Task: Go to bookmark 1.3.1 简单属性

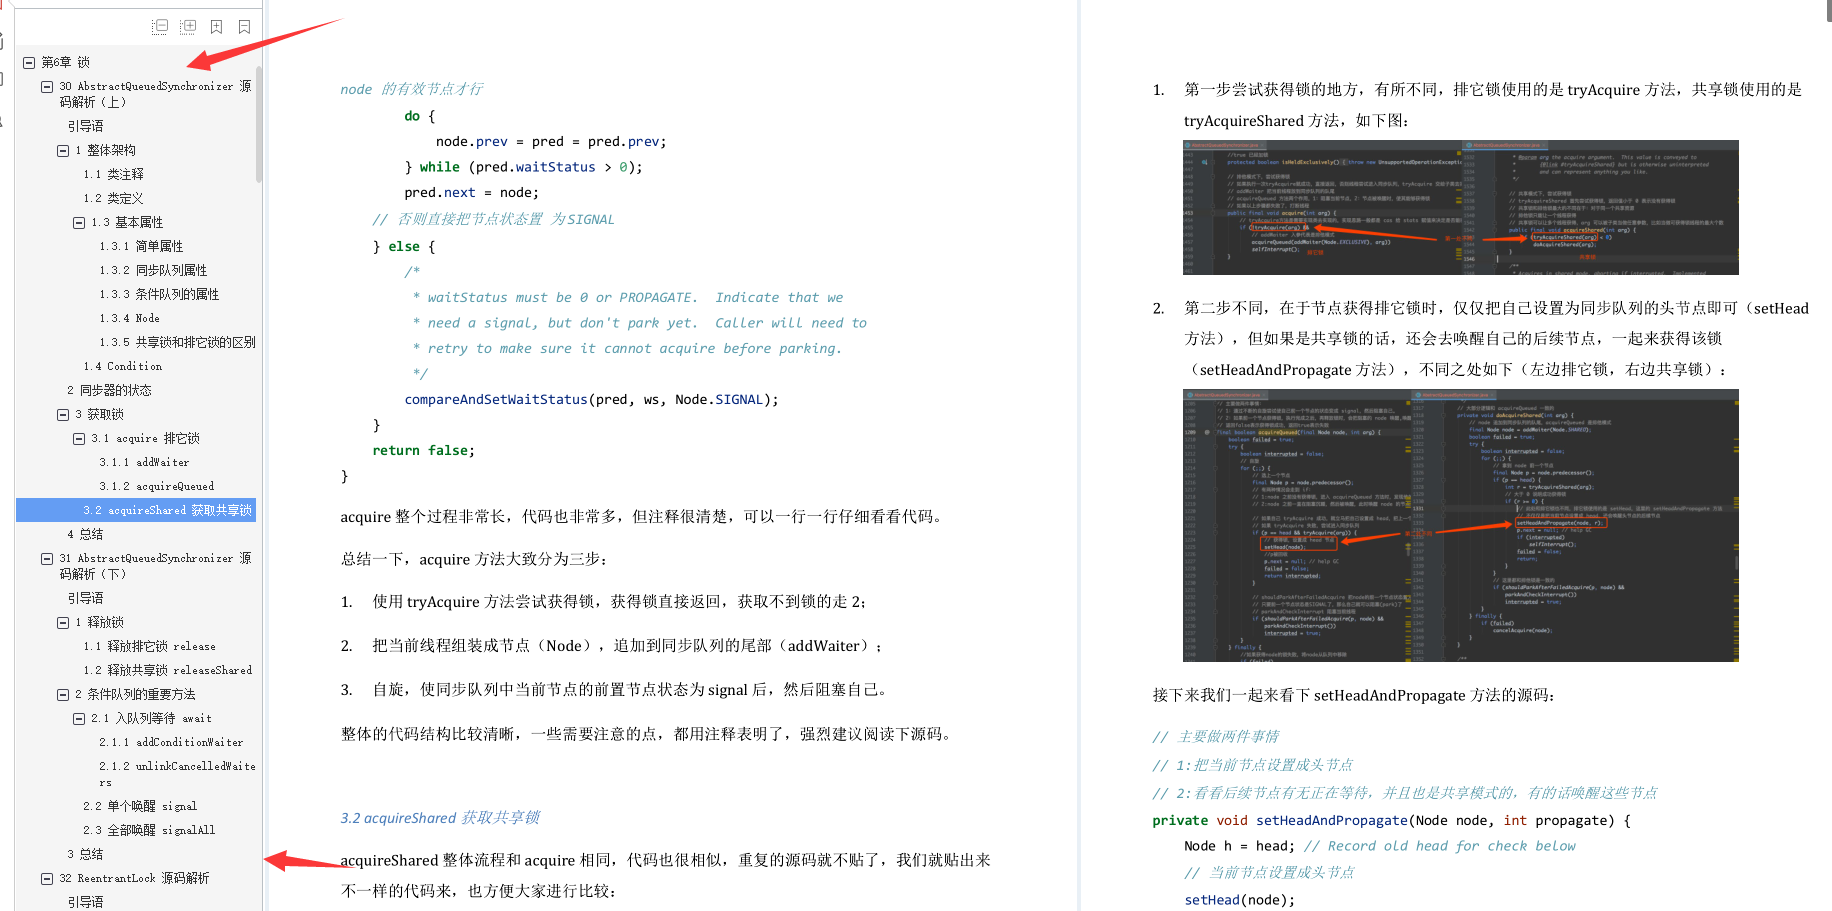Action: 141,246
